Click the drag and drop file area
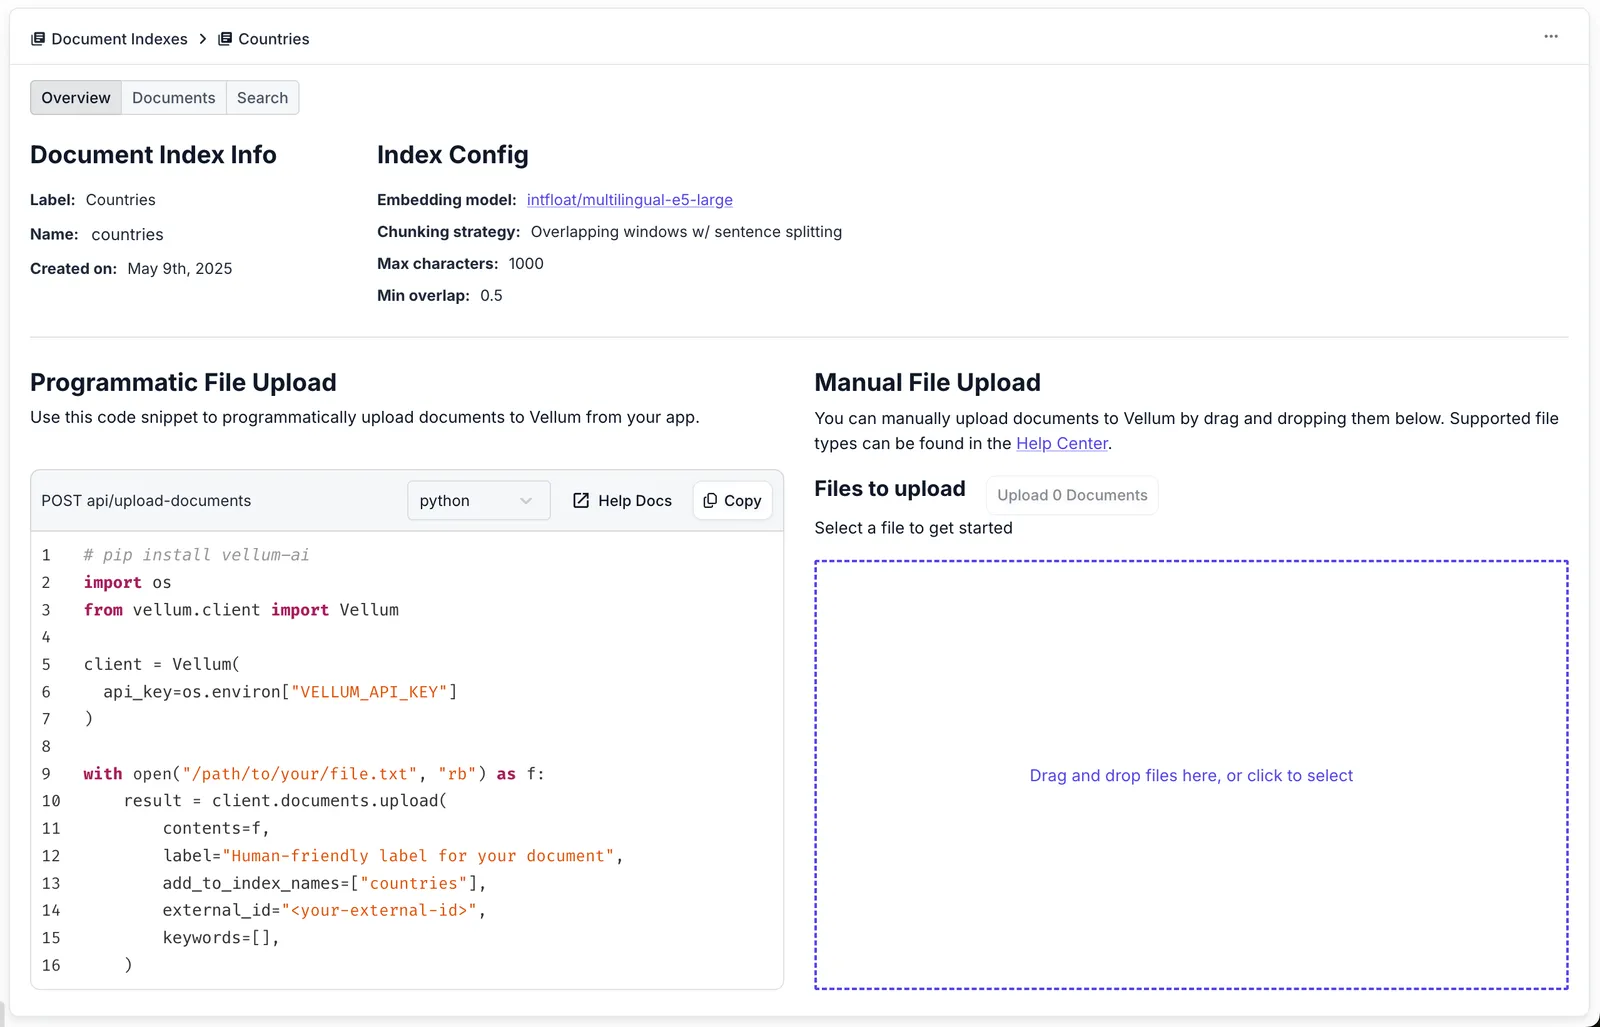Viewport: 1600px width, 1027px height. pyautogui.click(x=1191, y=775)
